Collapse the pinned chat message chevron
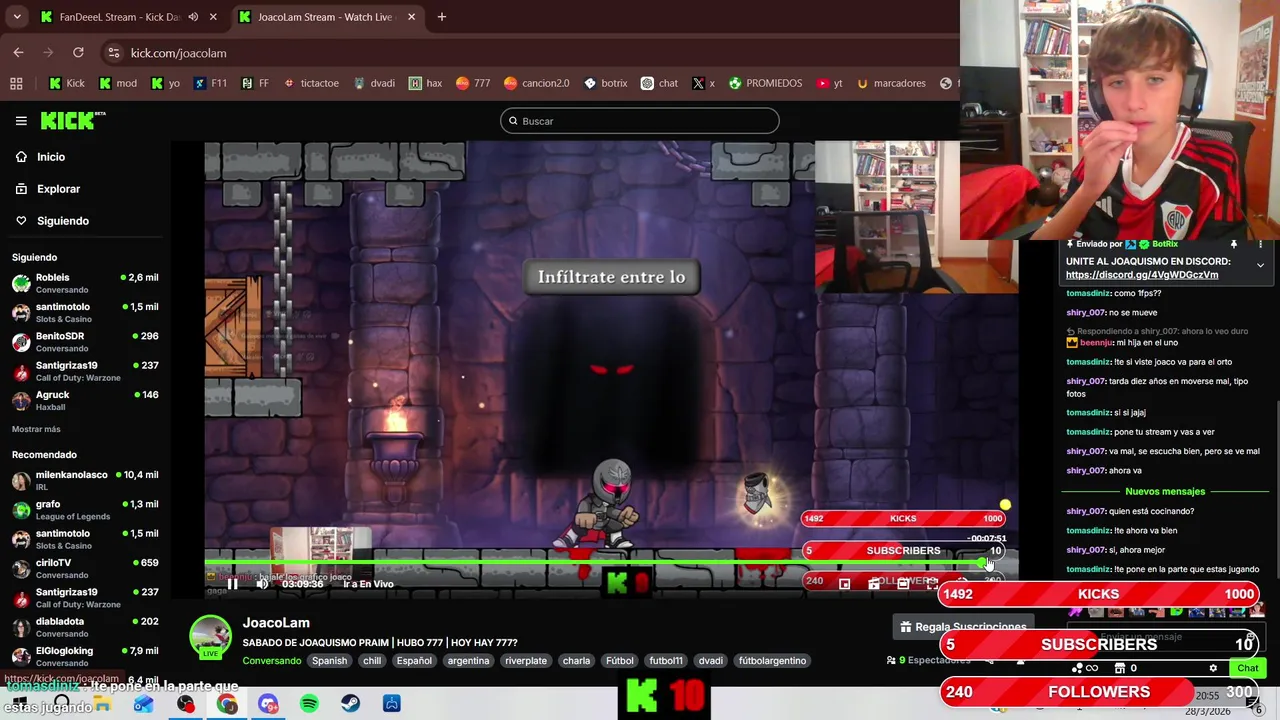 [1260, 265]
